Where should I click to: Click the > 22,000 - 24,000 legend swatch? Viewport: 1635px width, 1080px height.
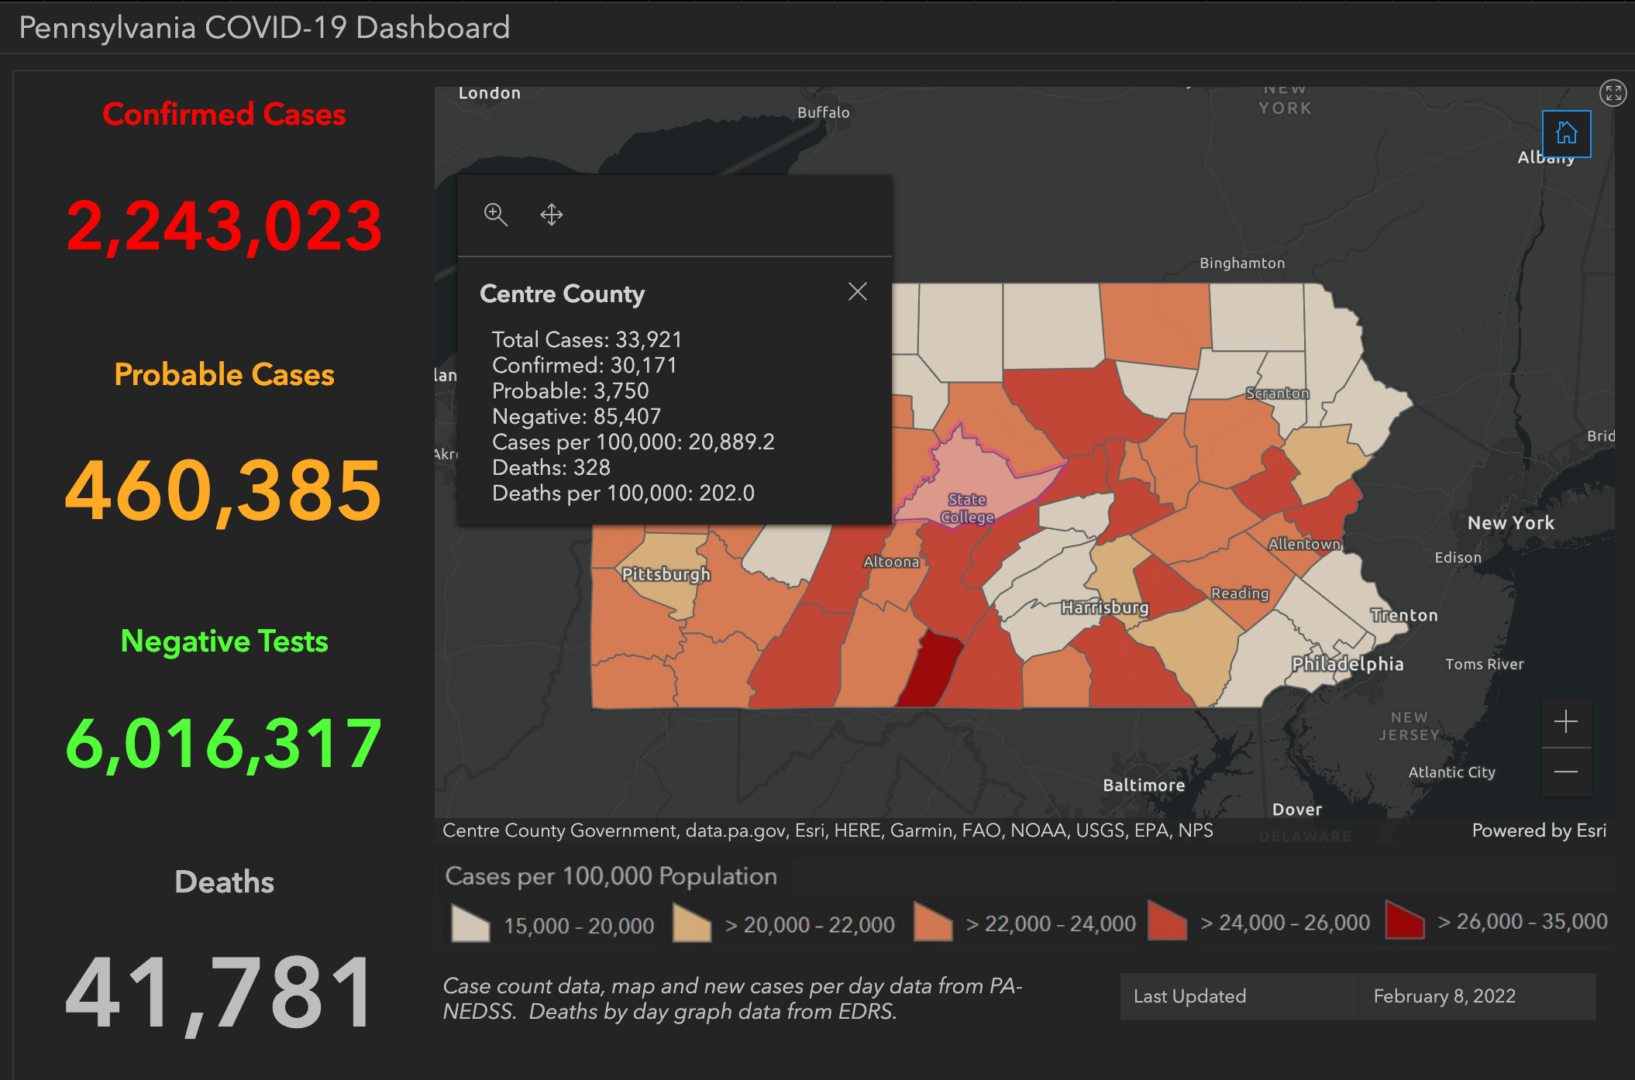coord(933,923)
